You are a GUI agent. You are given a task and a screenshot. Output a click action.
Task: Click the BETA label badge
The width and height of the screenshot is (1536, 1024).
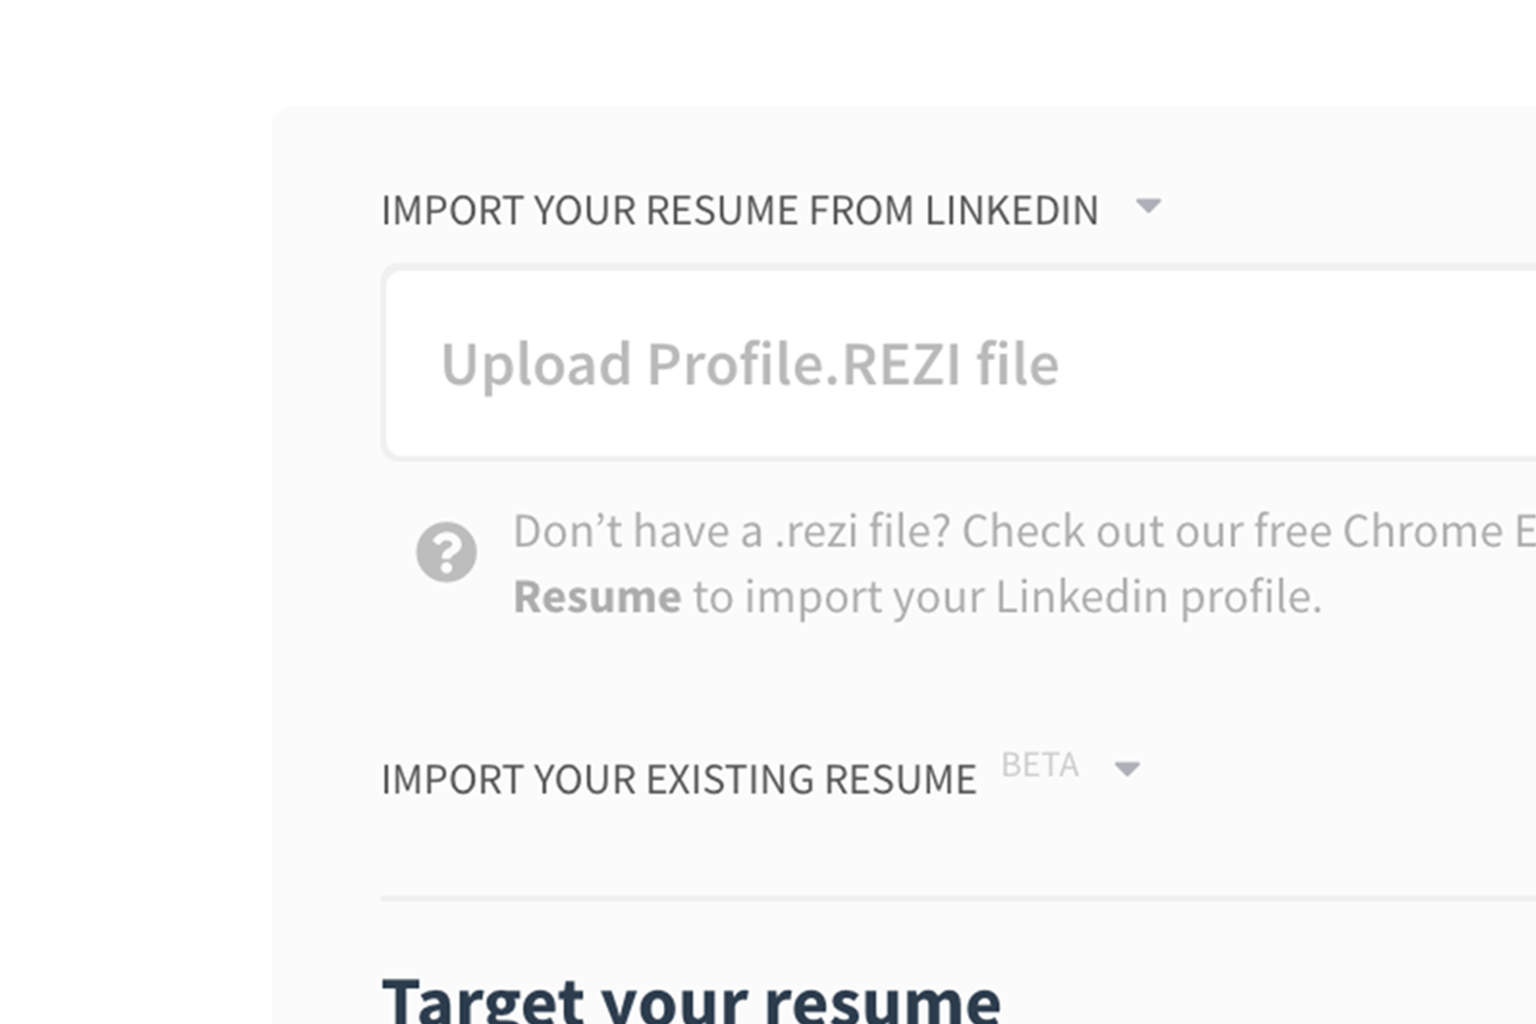click(x=1040, y=765)
